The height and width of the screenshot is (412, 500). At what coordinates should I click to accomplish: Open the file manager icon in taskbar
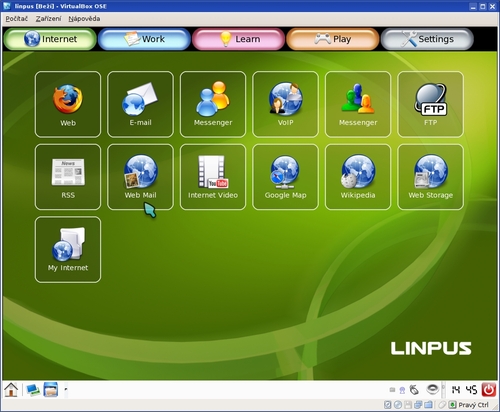click(x=51, y=390)
